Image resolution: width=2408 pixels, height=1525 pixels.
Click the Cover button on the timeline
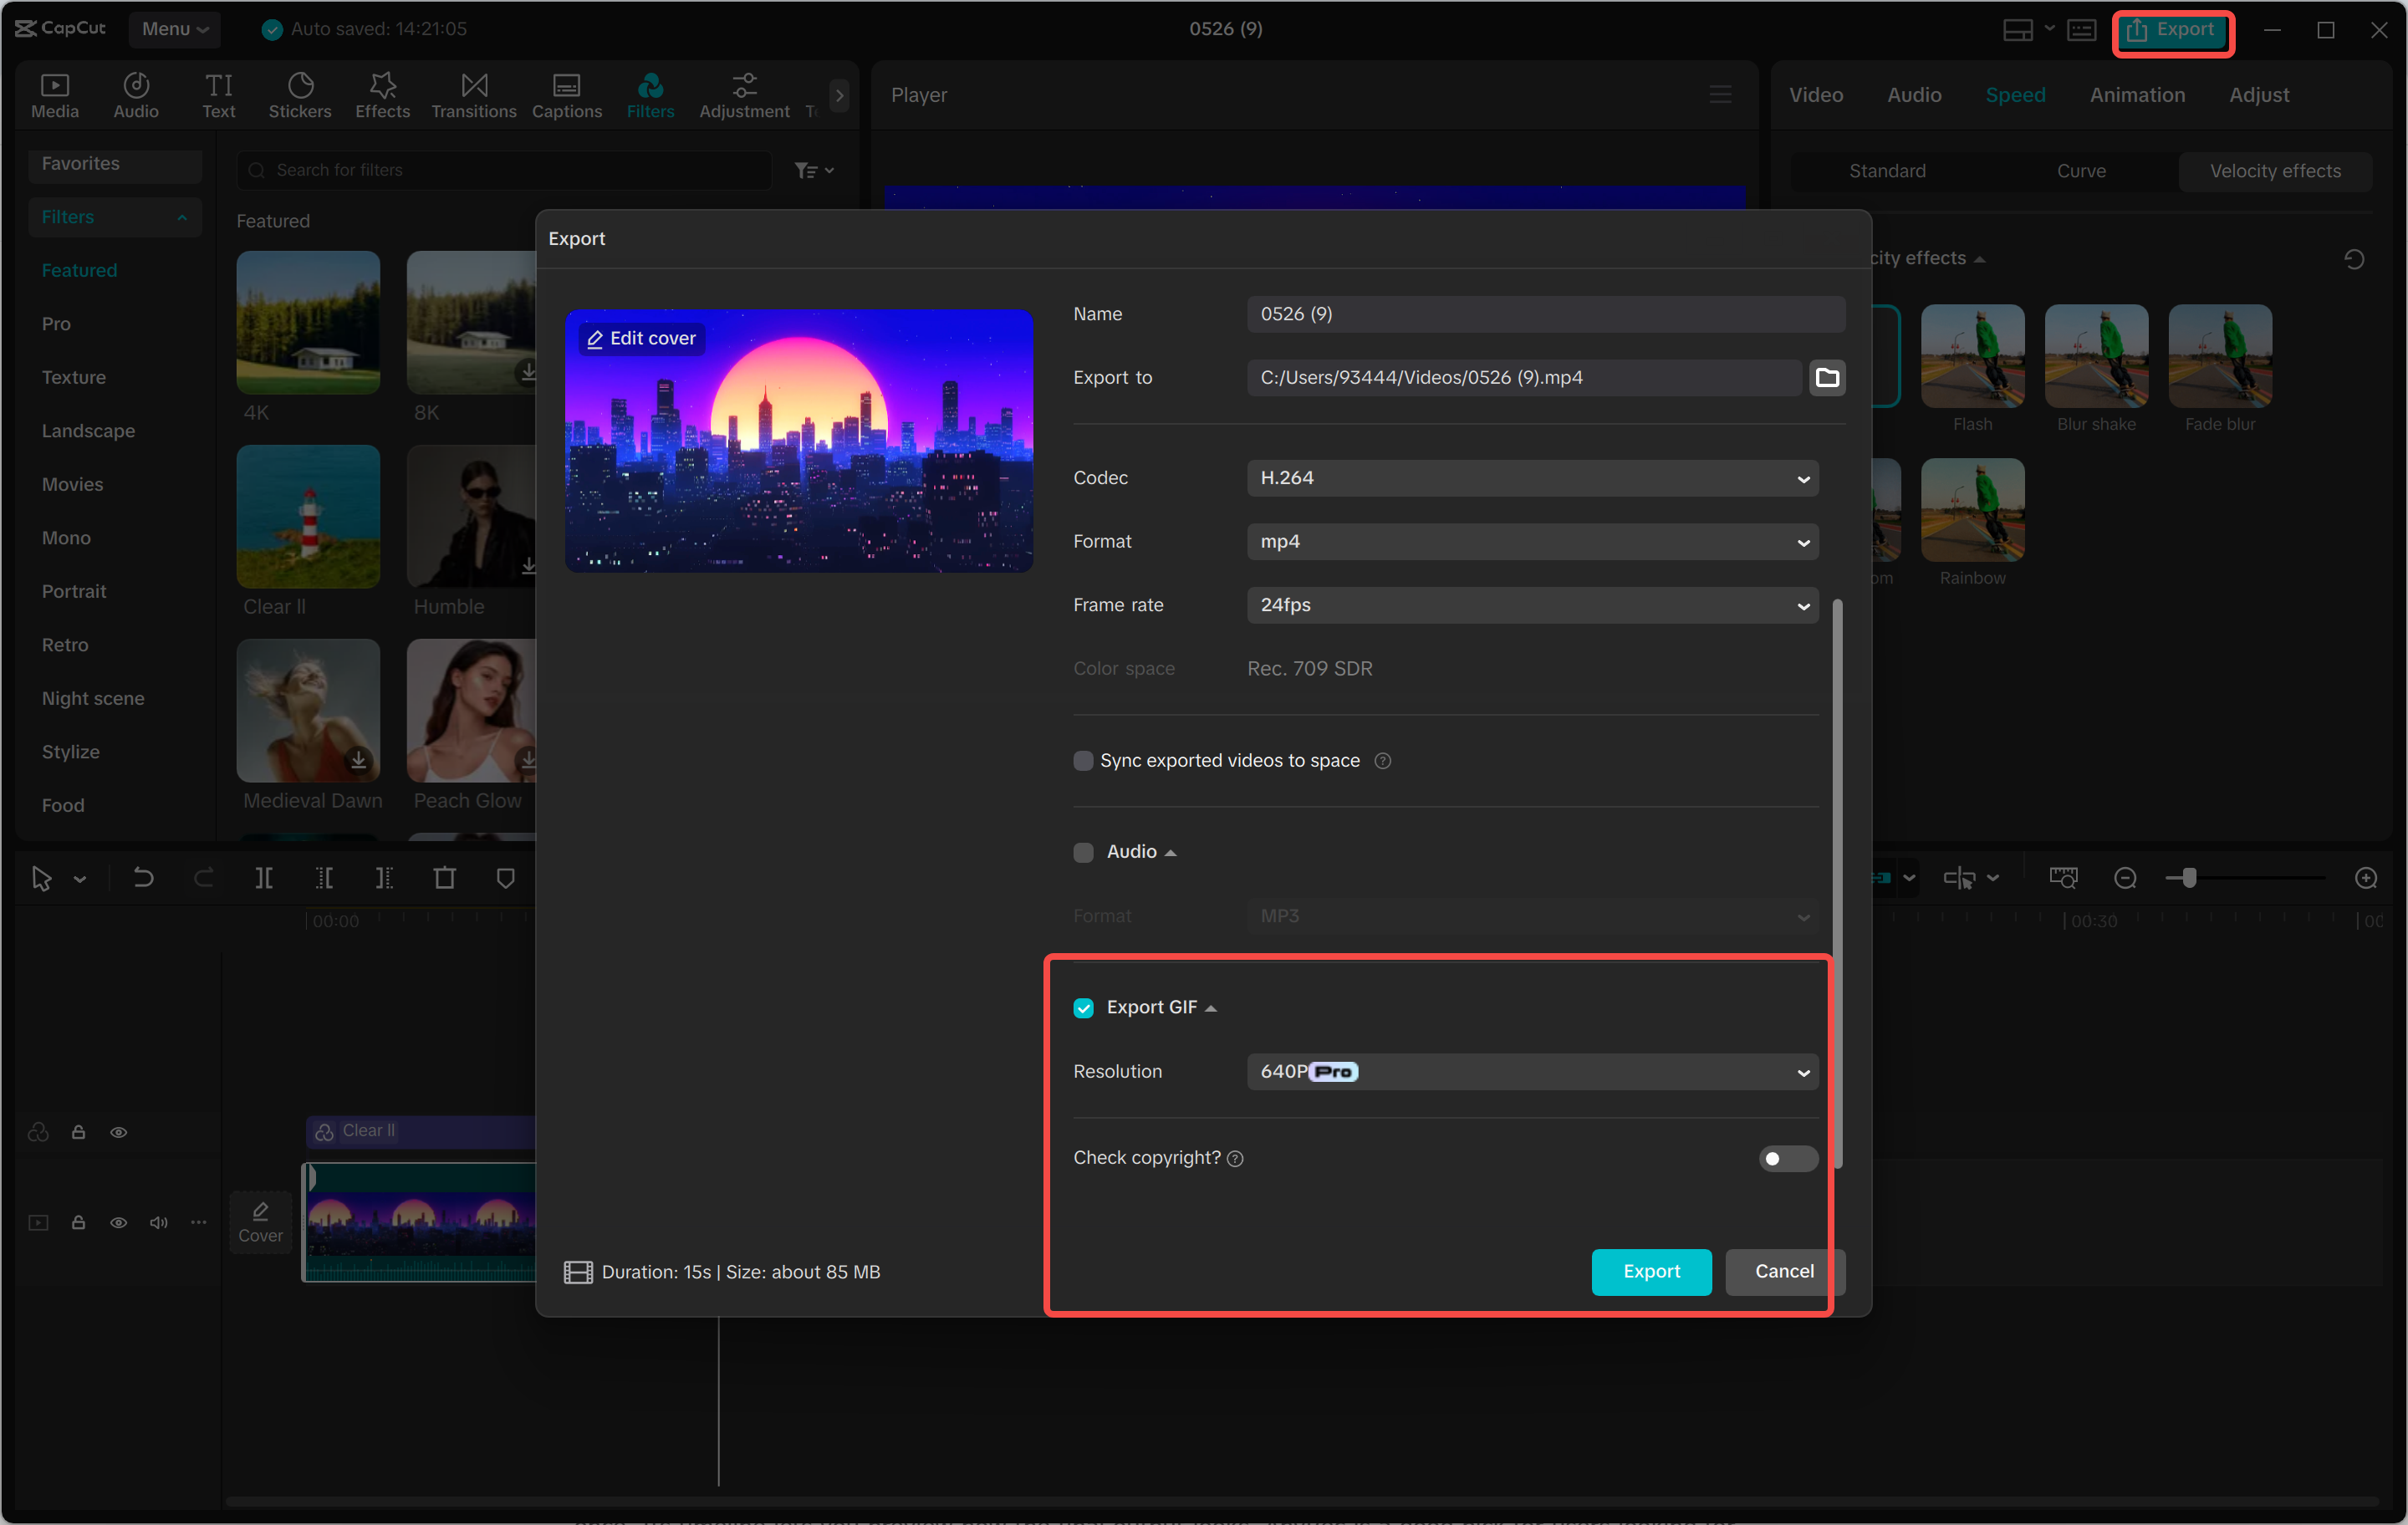(x=260, y=1222)
